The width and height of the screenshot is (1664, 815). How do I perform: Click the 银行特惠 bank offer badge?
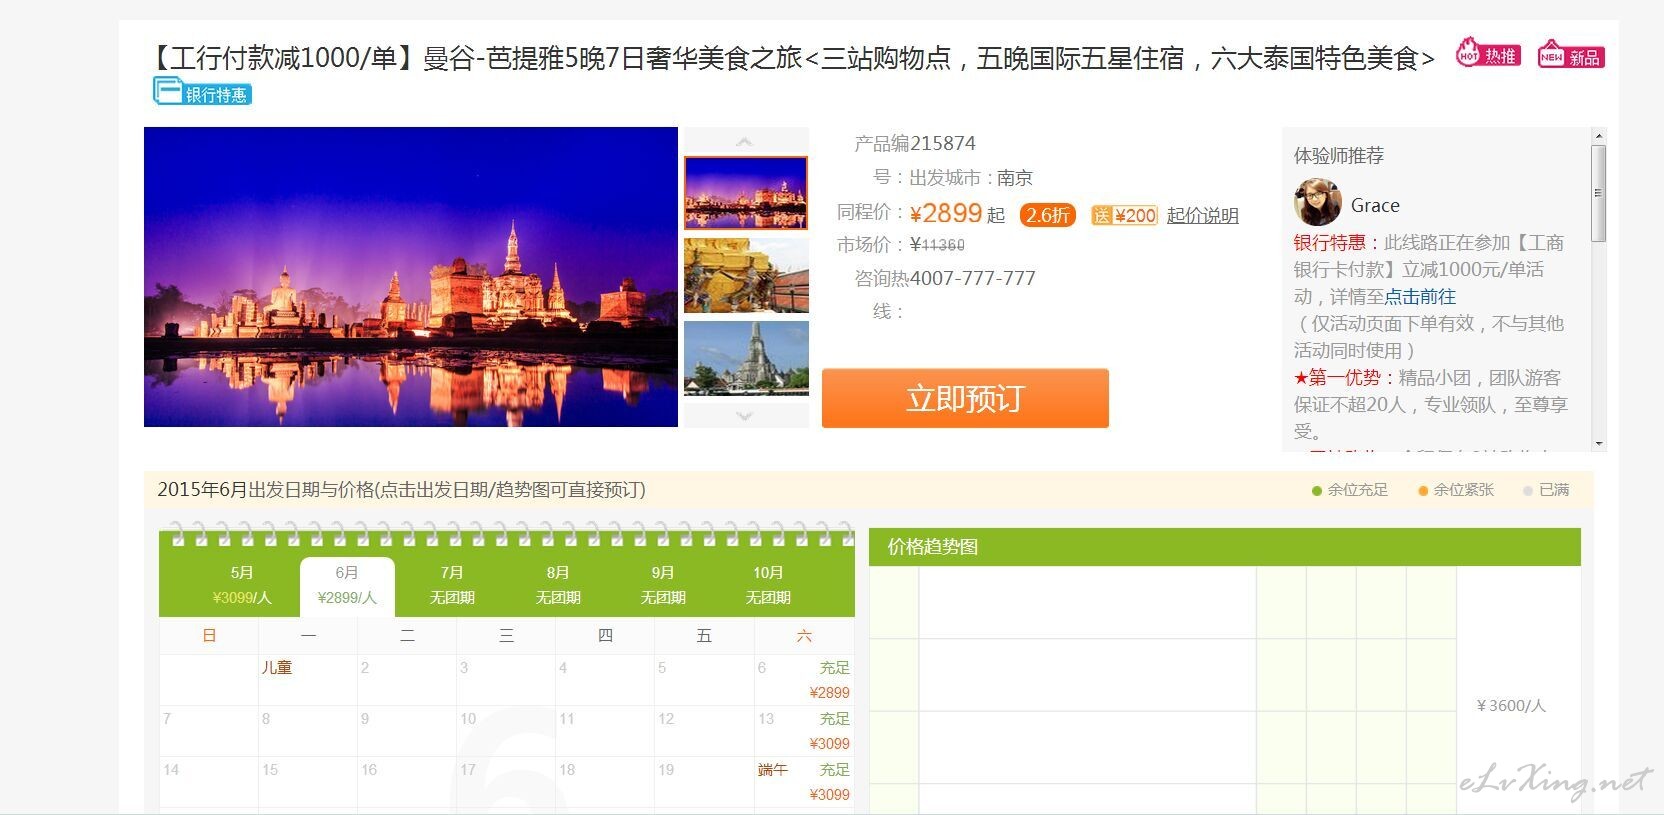pos(202,93)
